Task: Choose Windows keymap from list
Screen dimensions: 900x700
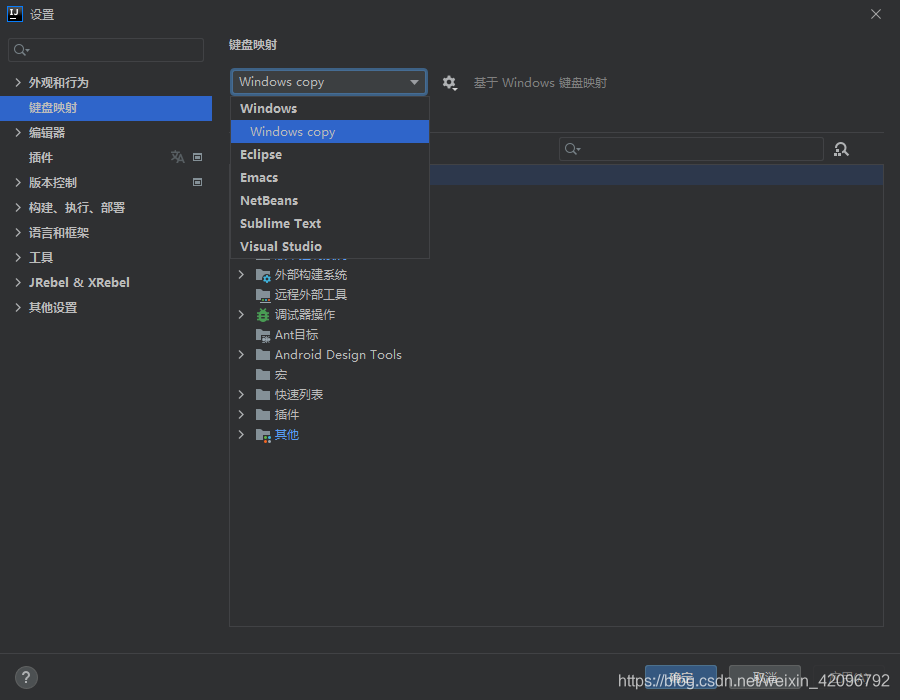Action: point(329,108)
